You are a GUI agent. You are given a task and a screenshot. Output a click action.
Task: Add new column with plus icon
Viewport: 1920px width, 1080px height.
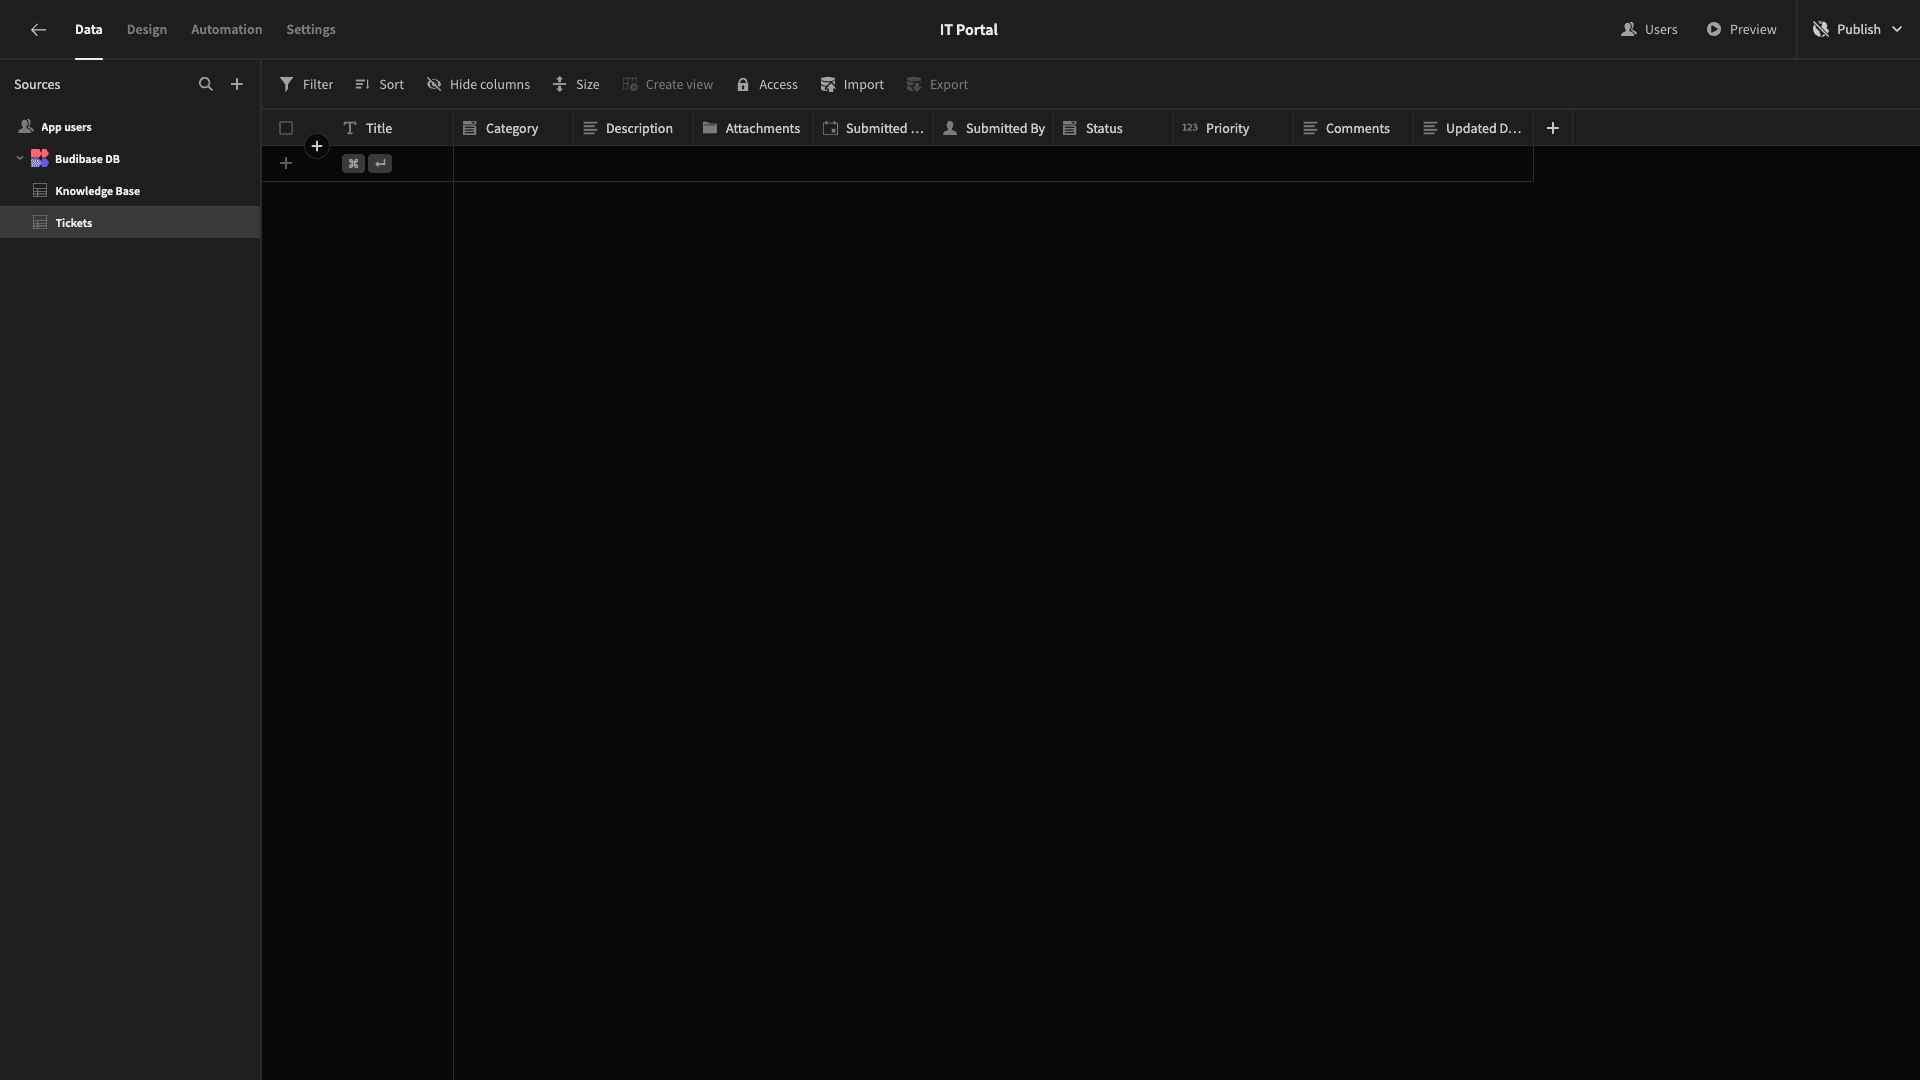[1553, 128]
